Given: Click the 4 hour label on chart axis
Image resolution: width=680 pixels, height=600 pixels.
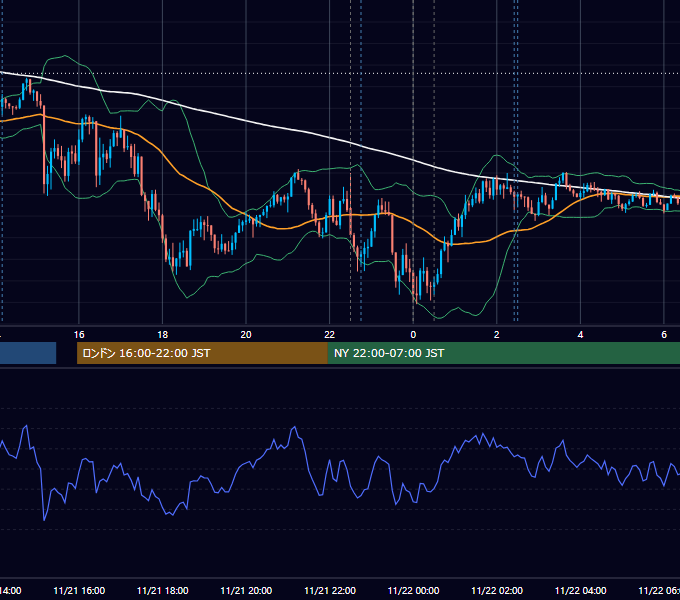Looking at the screenshot, I should tap(580, 335).
